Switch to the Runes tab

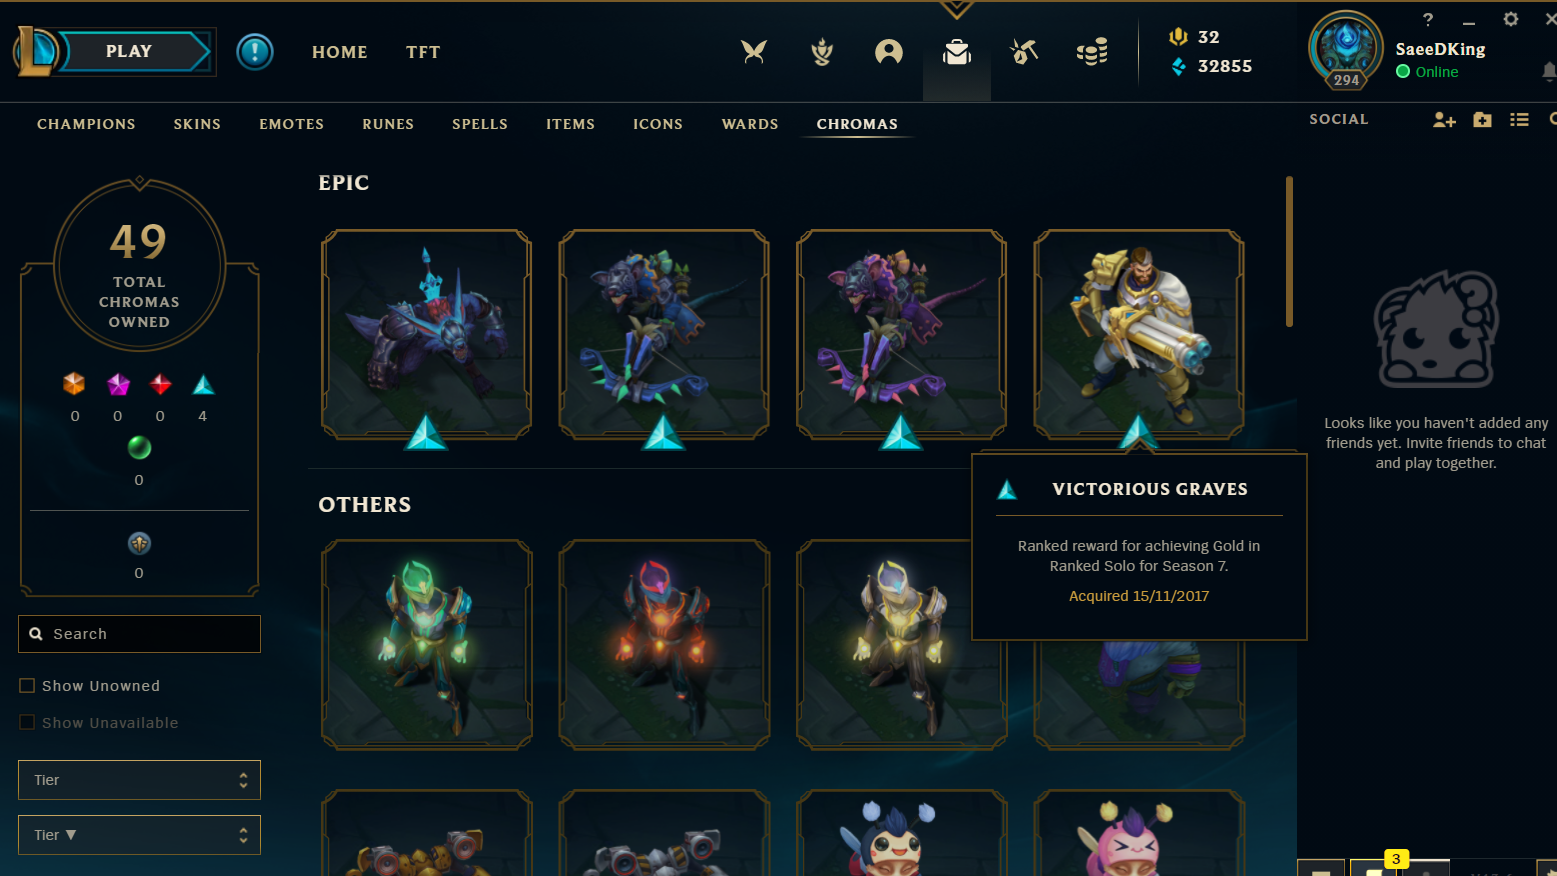[x=388, y=124]
